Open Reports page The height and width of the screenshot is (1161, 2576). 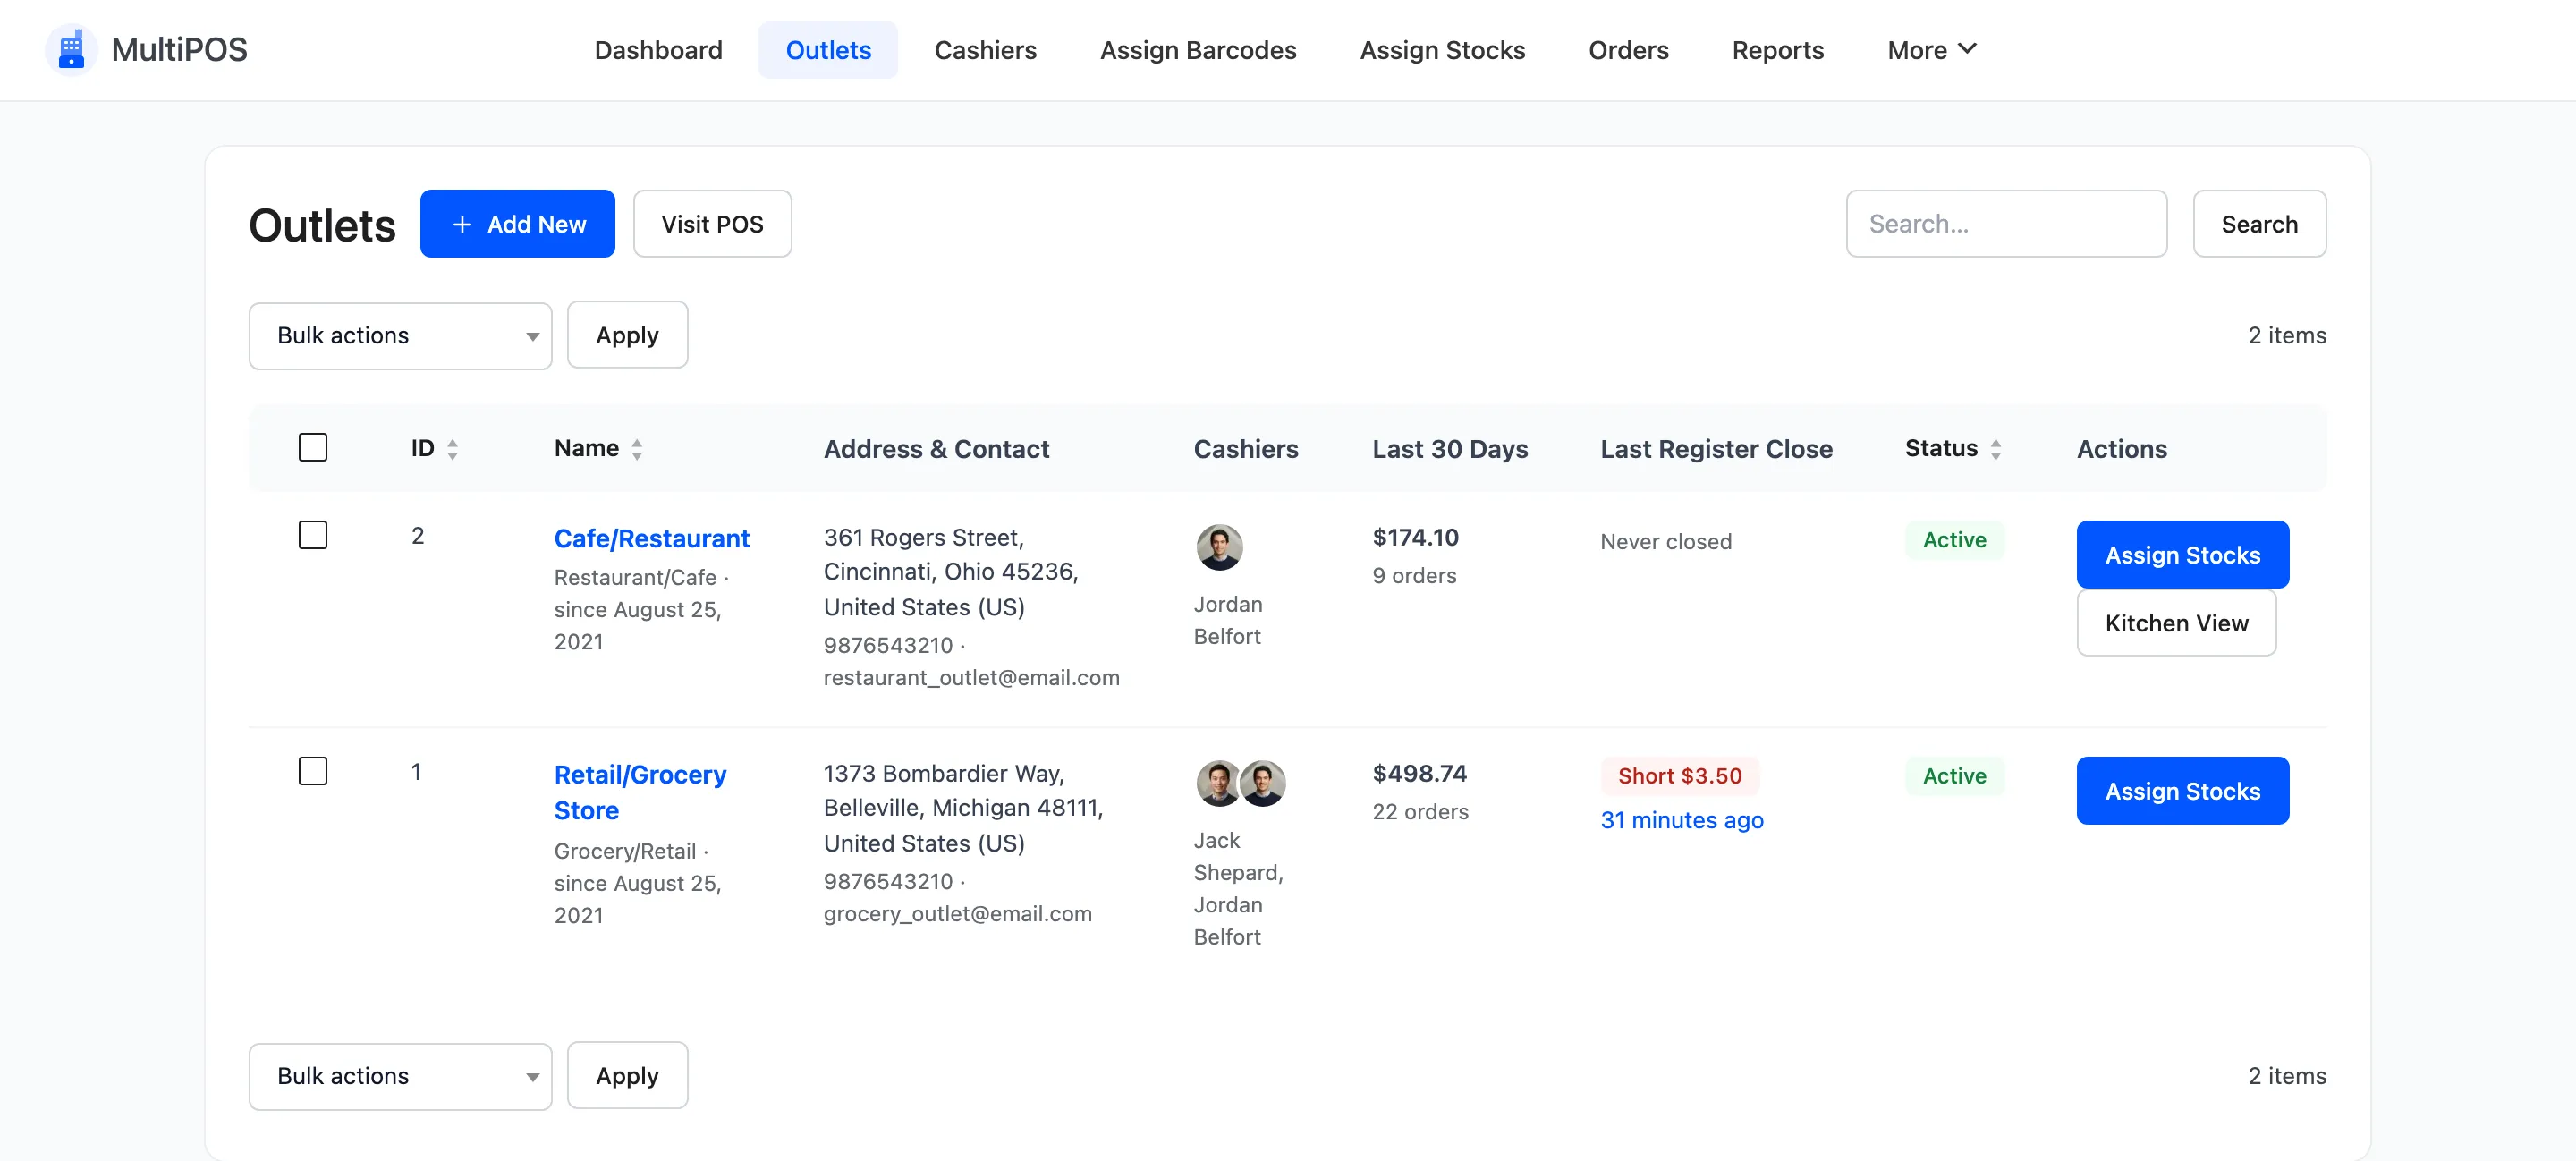coord(1777,50)
